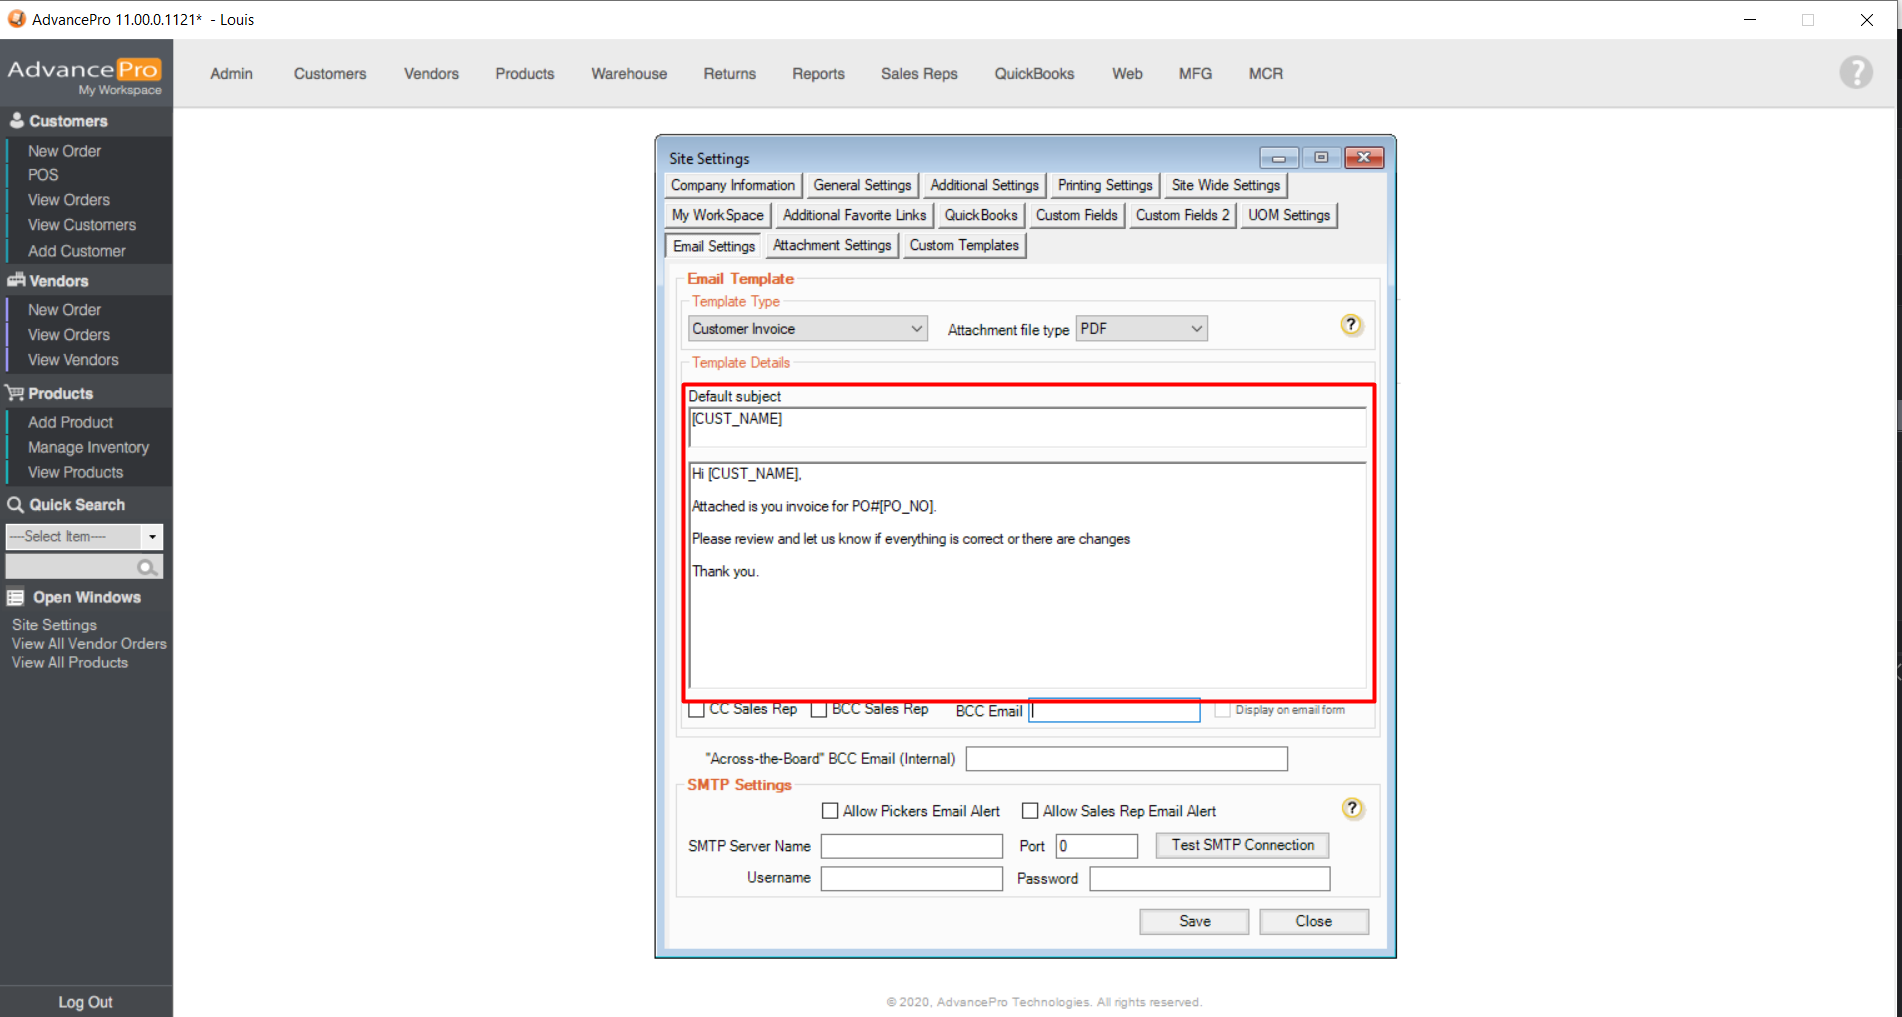Switch to the Attachment Settings tab

coord(831,245)
